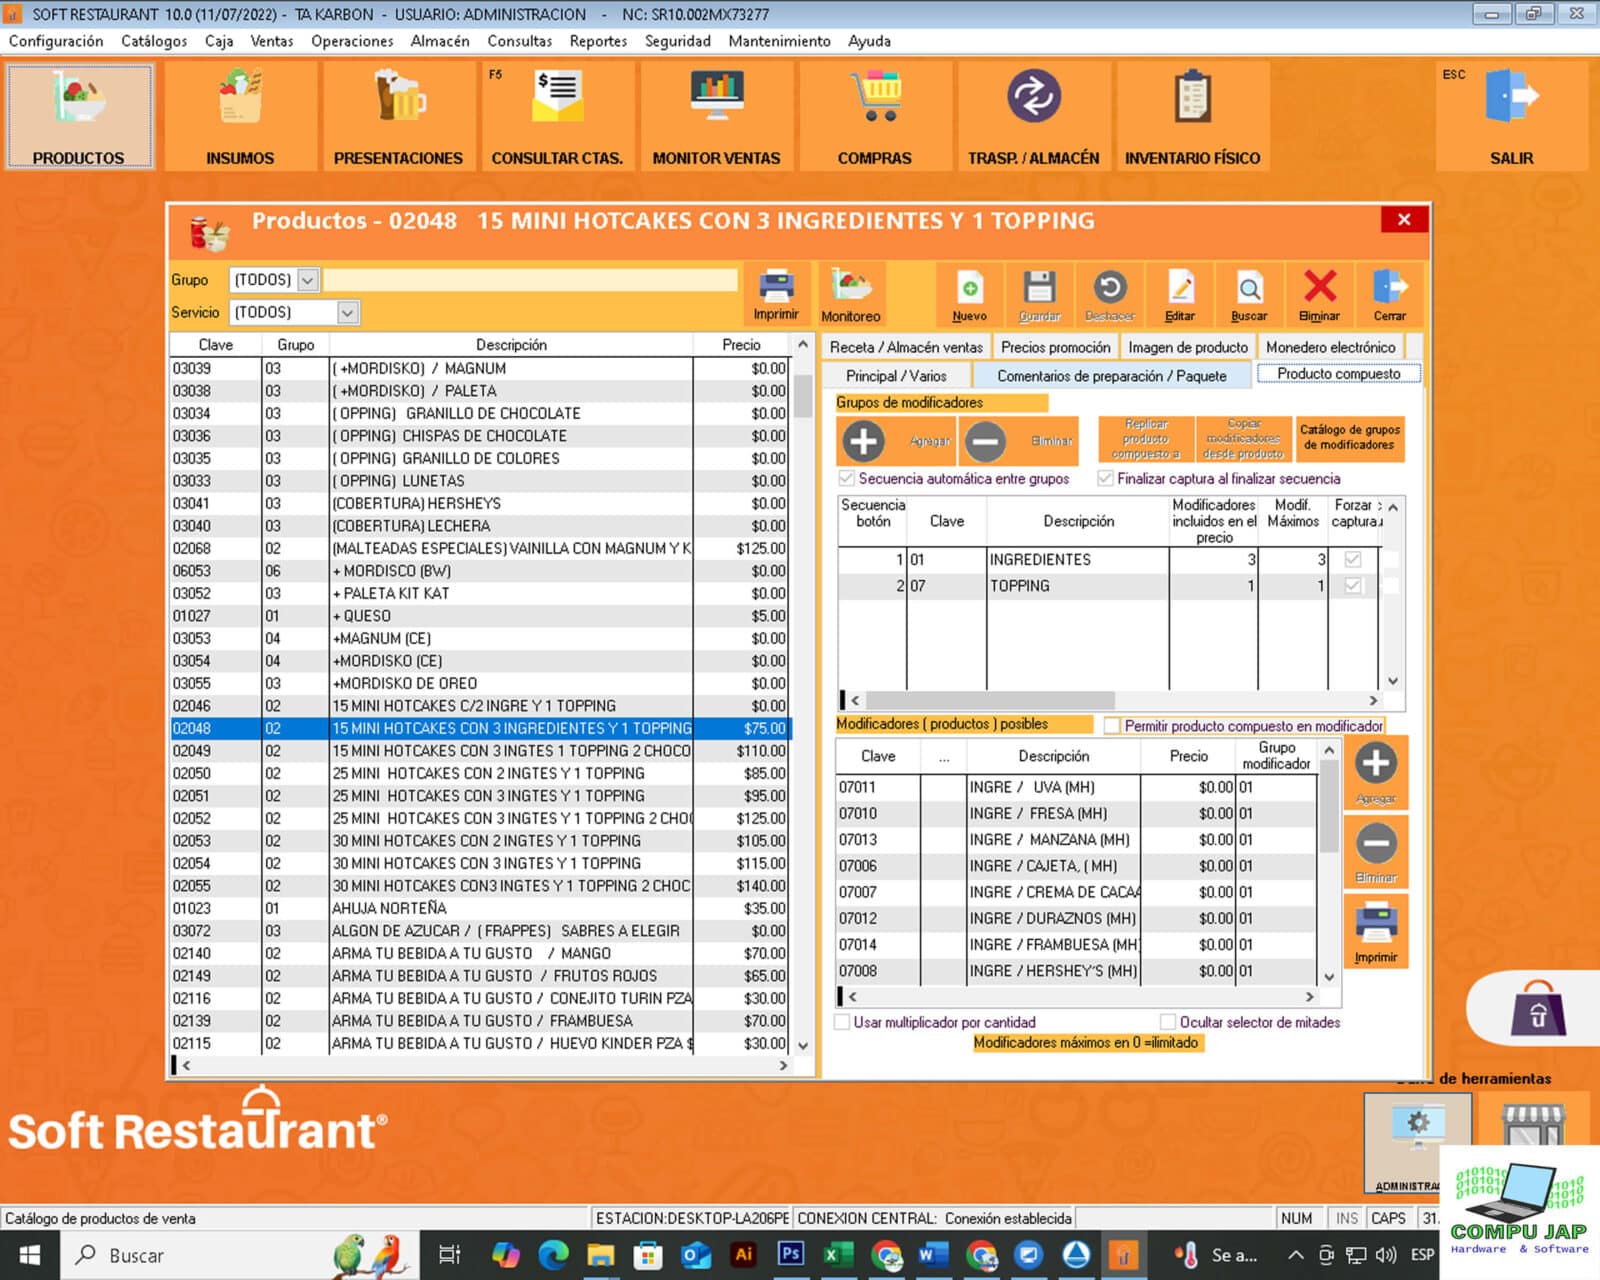Open Catálogo de grupos de modificadores
Image resolution: width=1600 pixels, height=1280 pixels.
pyautogui.click(x=1350, y=439)
